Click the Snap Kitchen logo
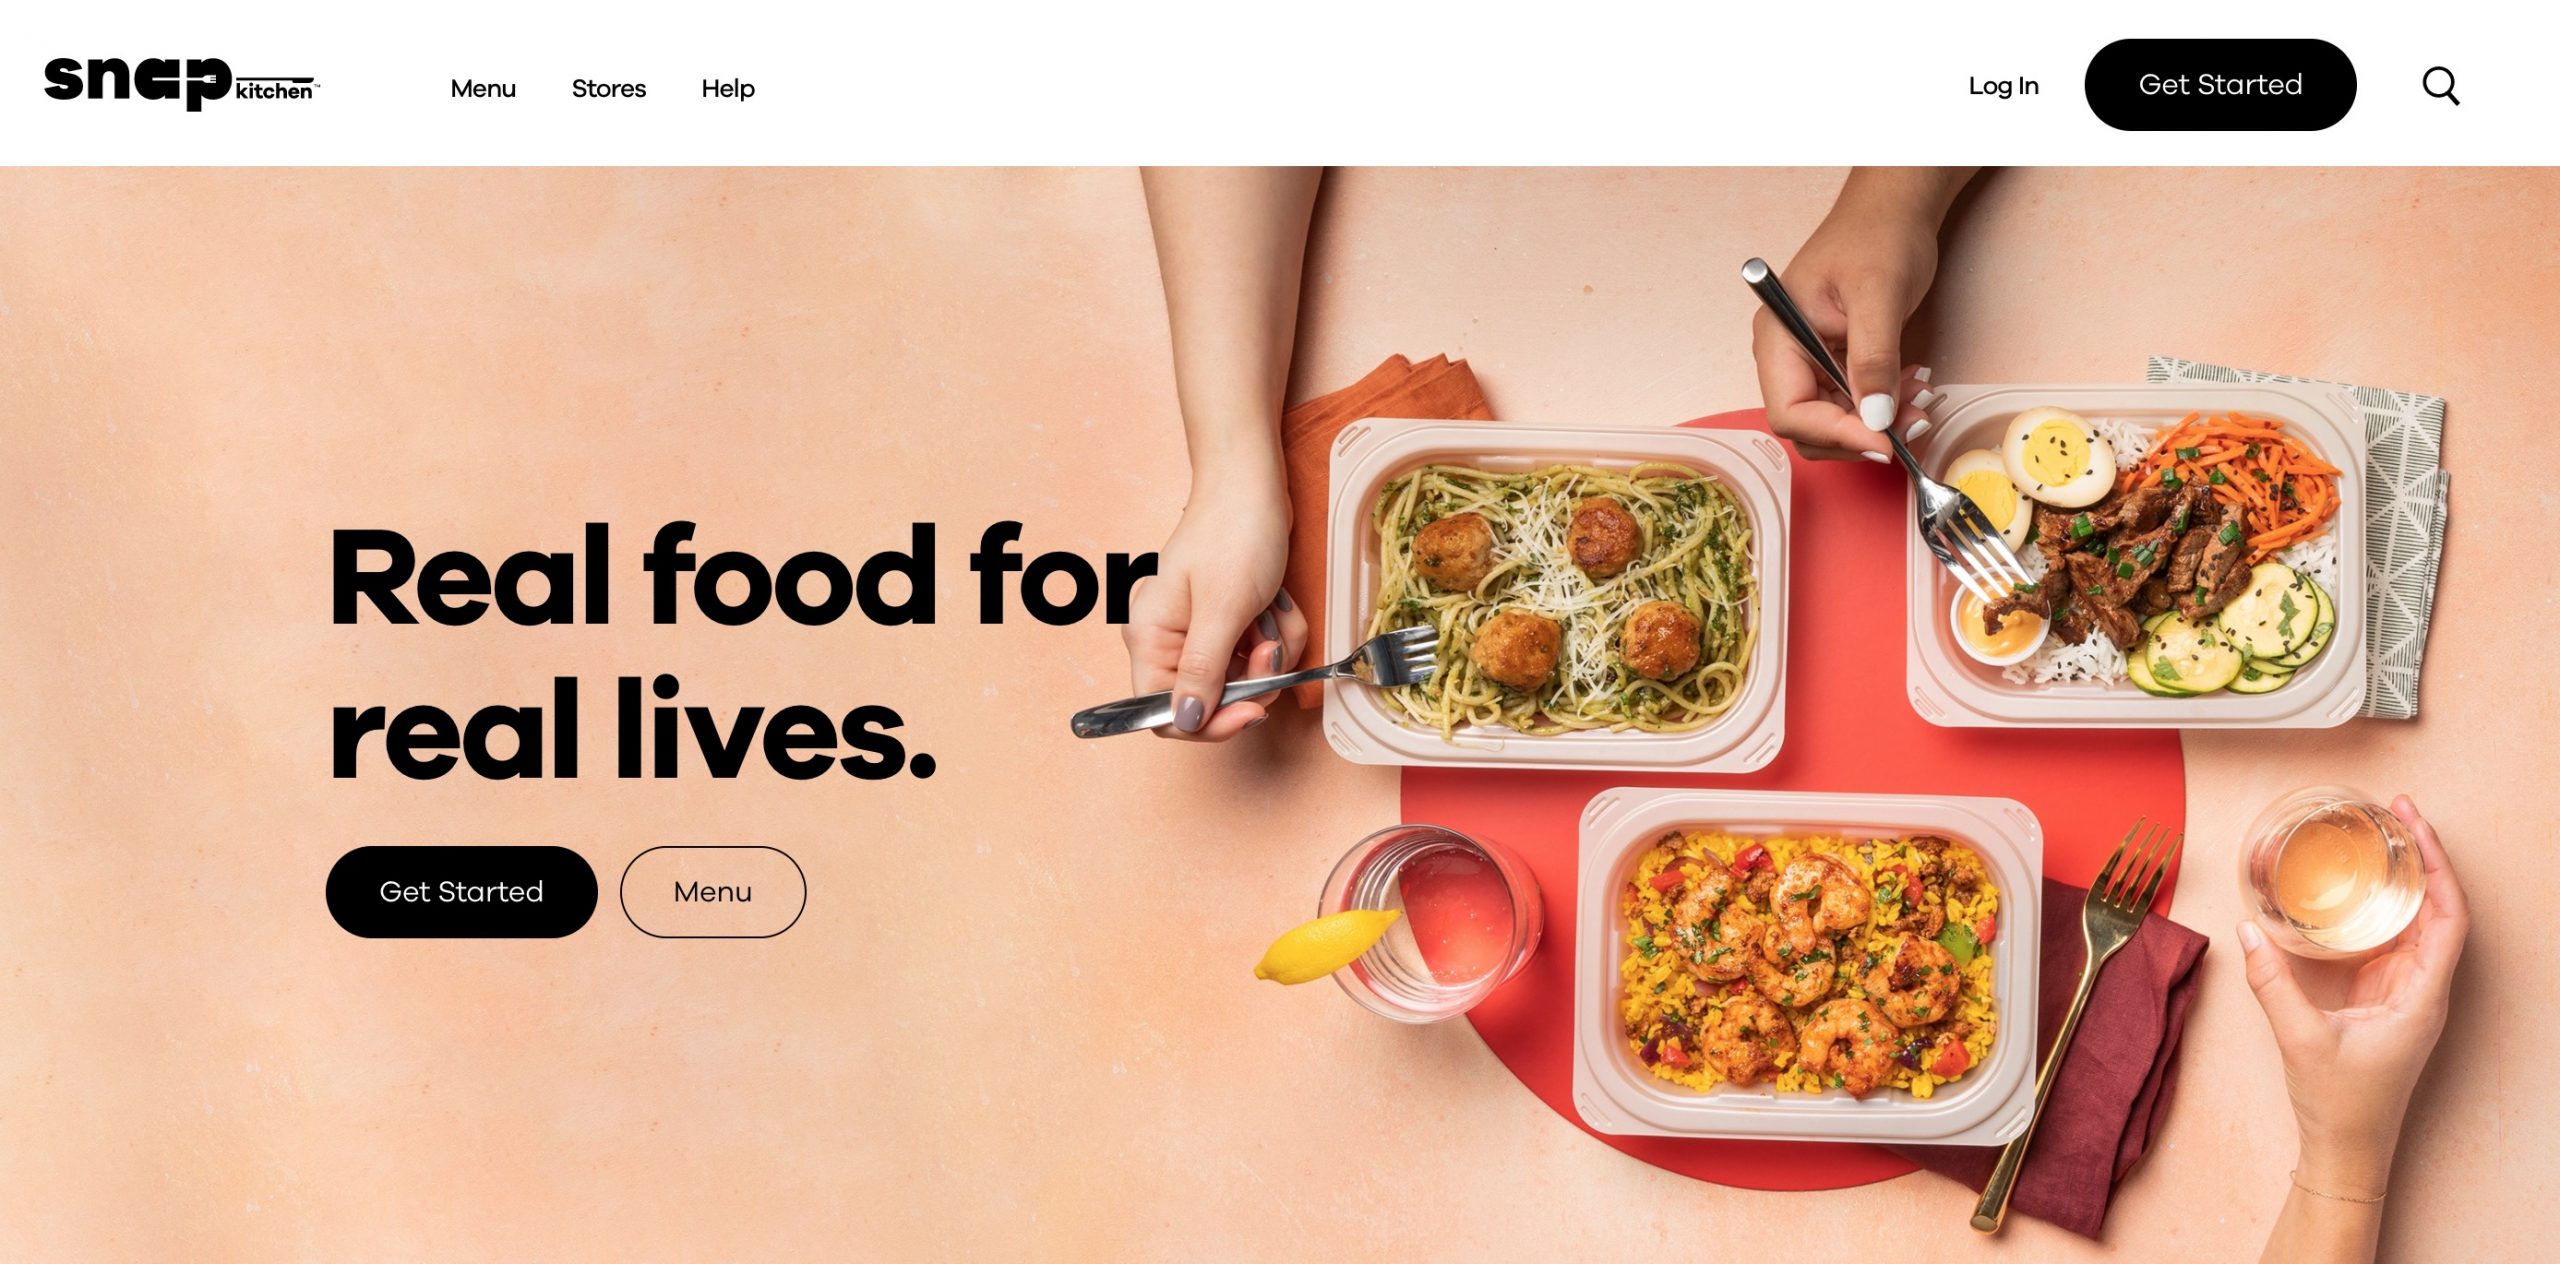Image resolution: width=2560 pixels, height=1264 pixels. [x=181, y=83]
